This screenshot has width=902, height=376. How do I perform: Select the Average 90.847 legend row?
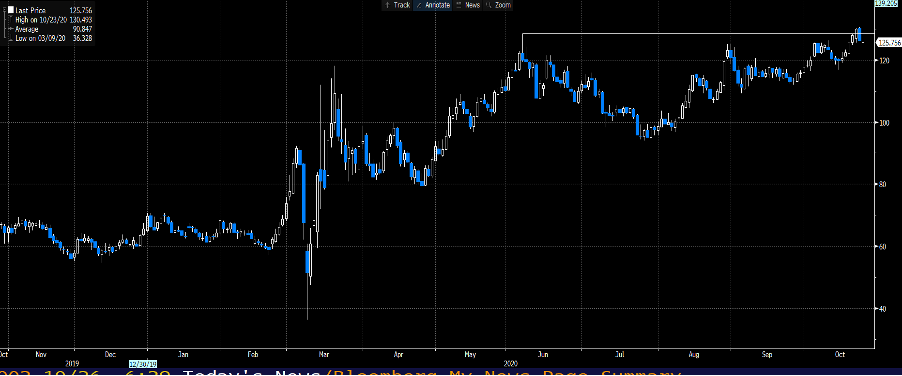[x=53, y=29]
